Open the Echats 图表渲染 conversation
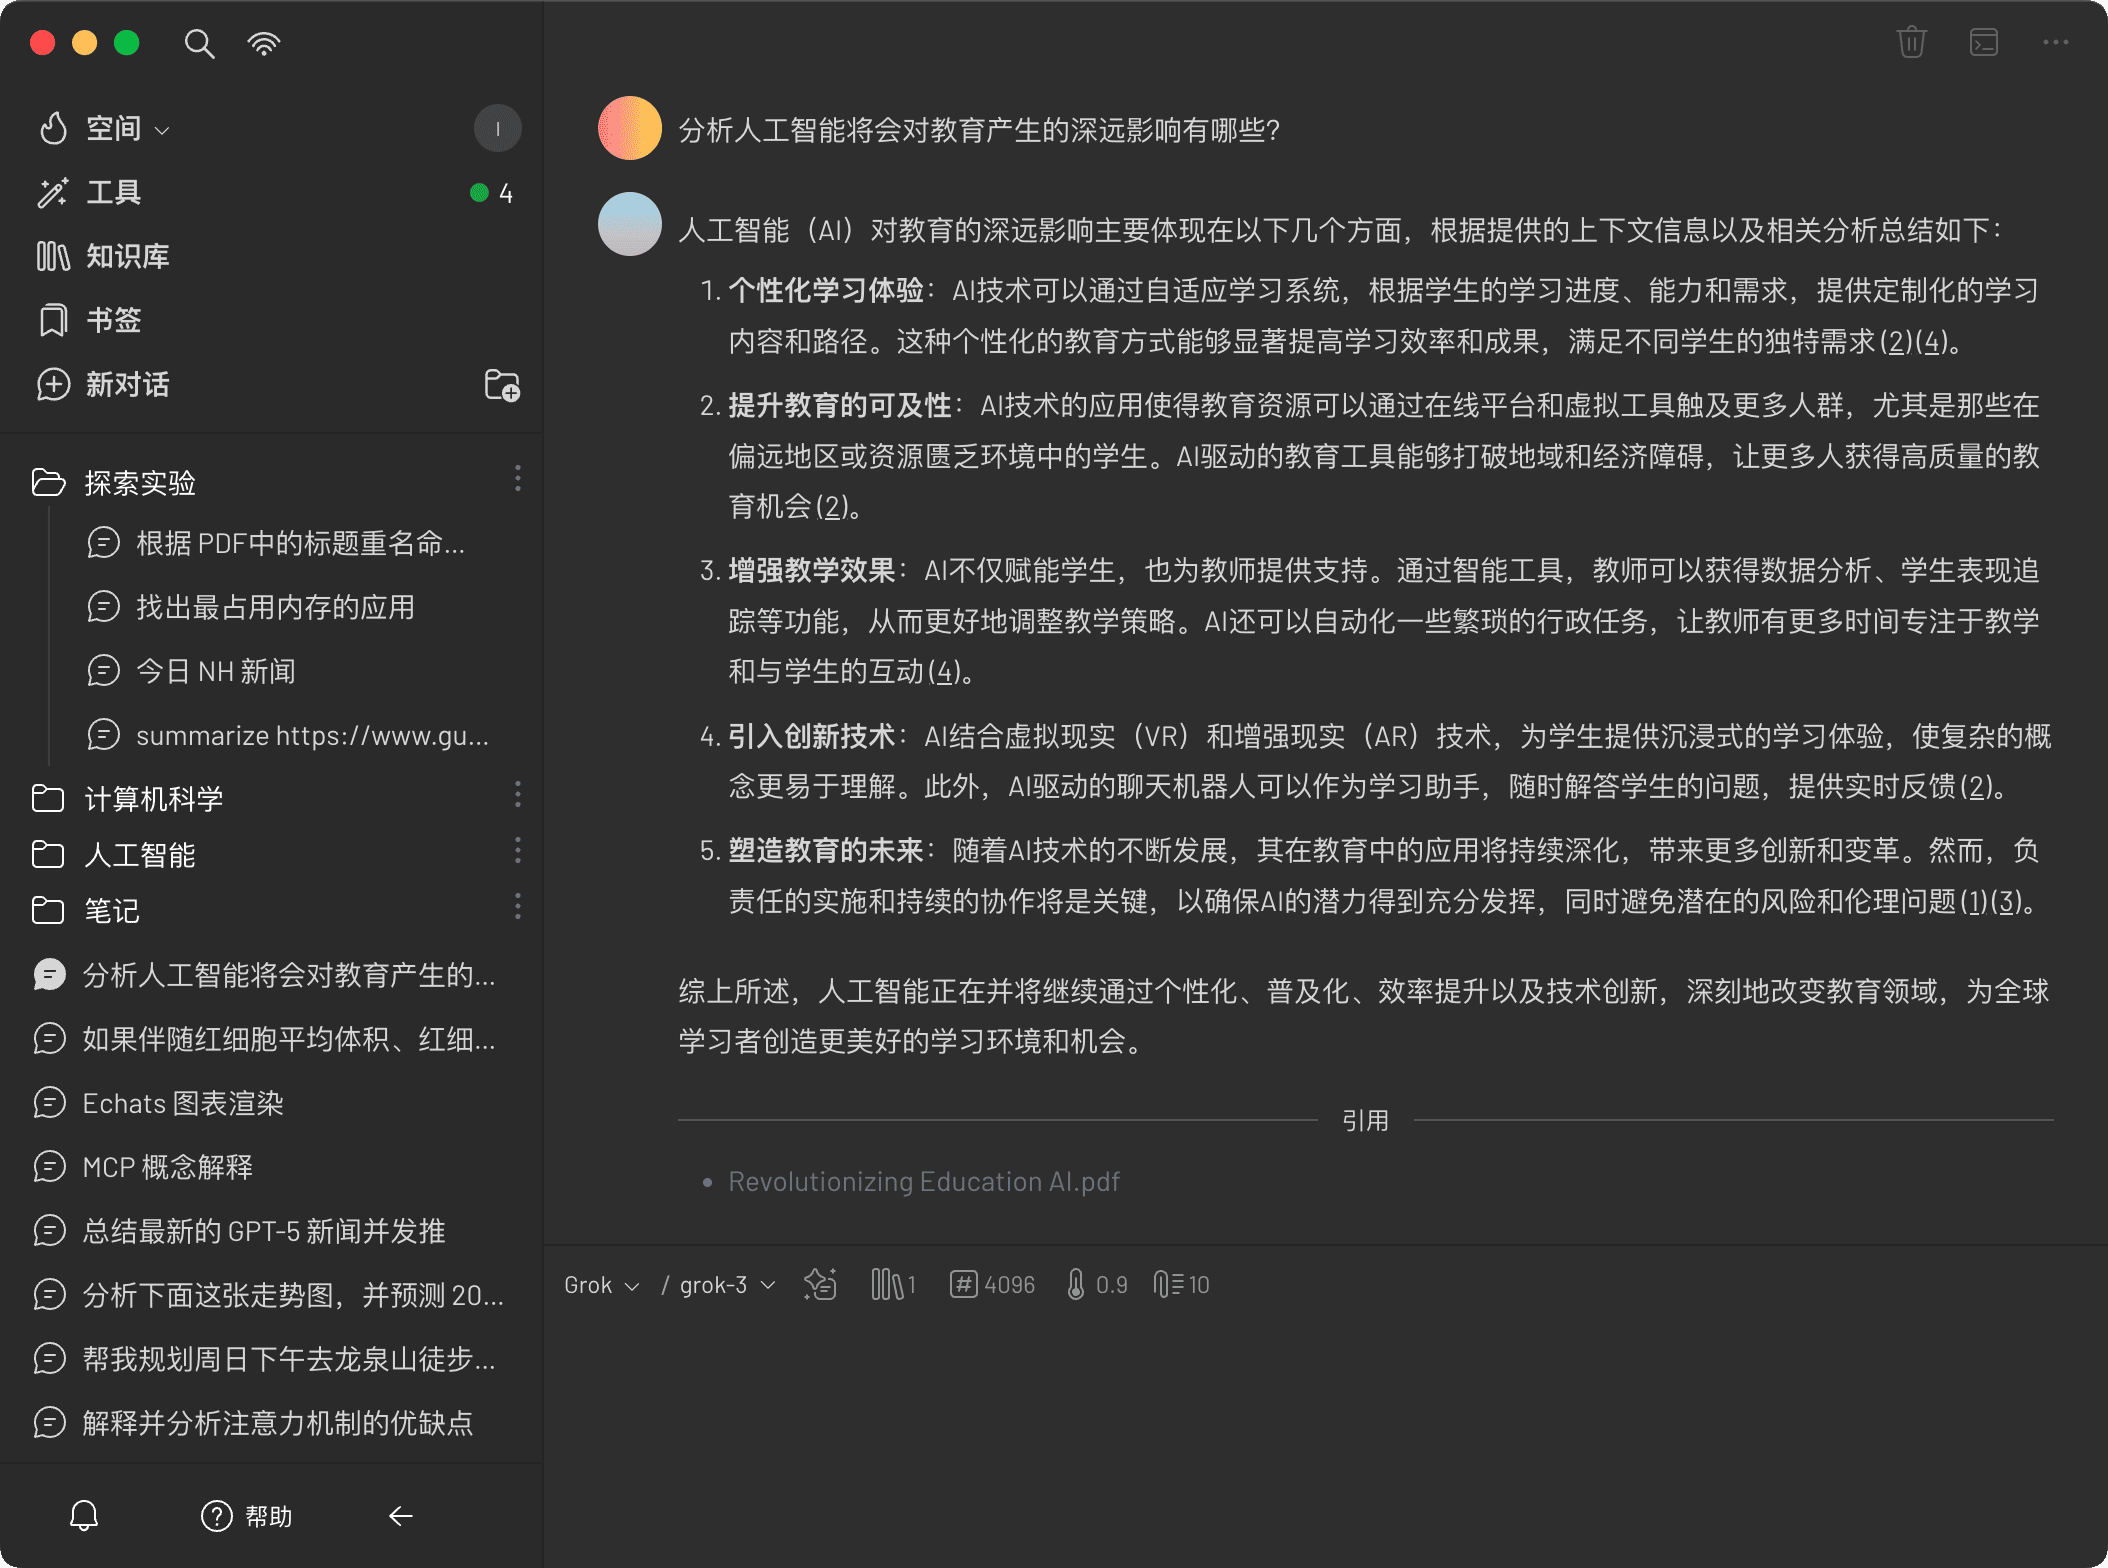The height and width of the screenshot is (1568, 2108). coord(183,1104)
